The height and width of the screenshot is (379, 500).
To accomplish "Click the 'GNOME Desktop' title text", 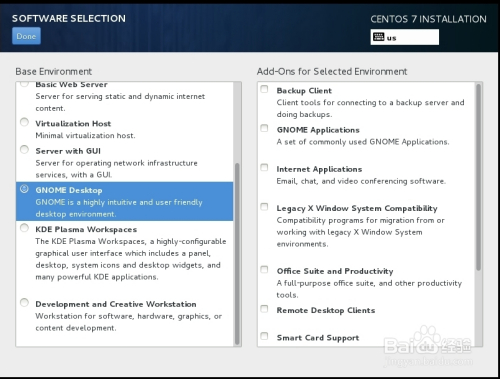I will [69, 190].
